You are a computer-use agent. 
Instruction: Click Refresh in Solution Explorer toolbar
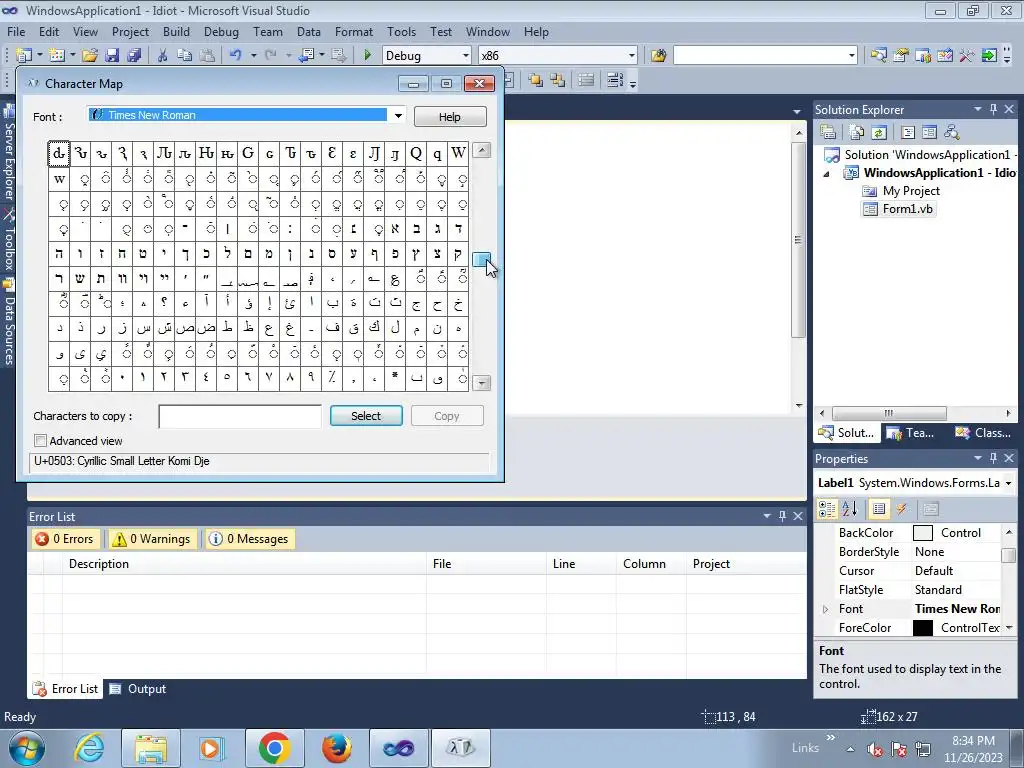pos(879,133)
